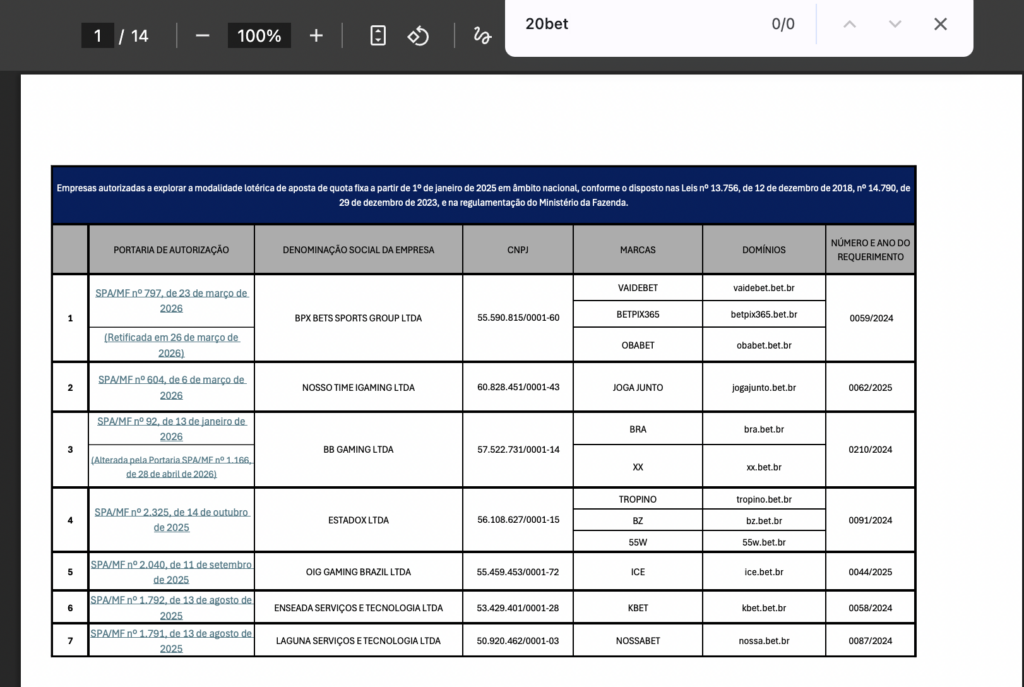This screenshot has height=687, width=1024.
Task: Click the xx.bet.br domain cell
Action: click(x=763, y=467)
